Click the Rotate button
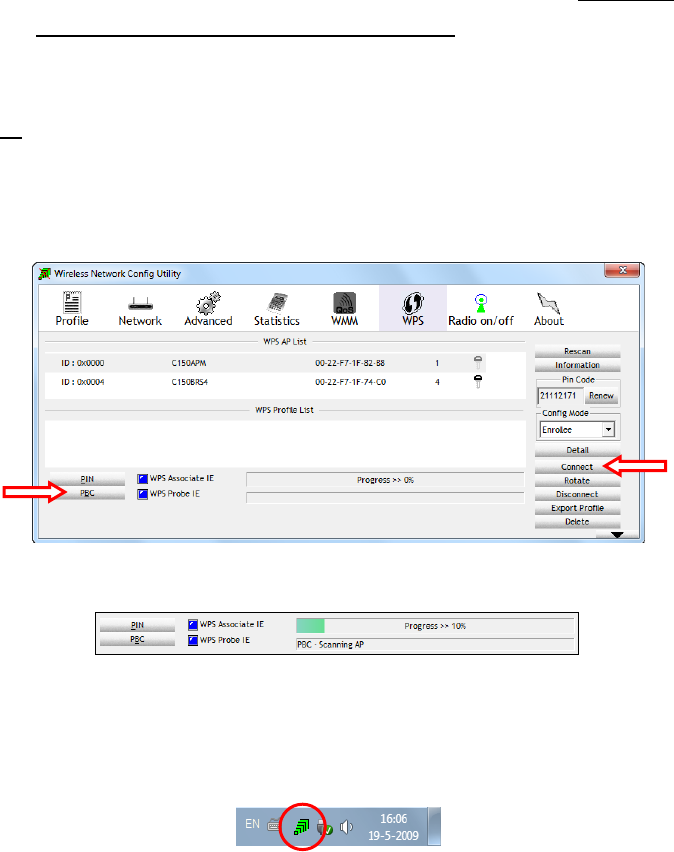This screenshot has width=674, height=852. tap(577, 480)
